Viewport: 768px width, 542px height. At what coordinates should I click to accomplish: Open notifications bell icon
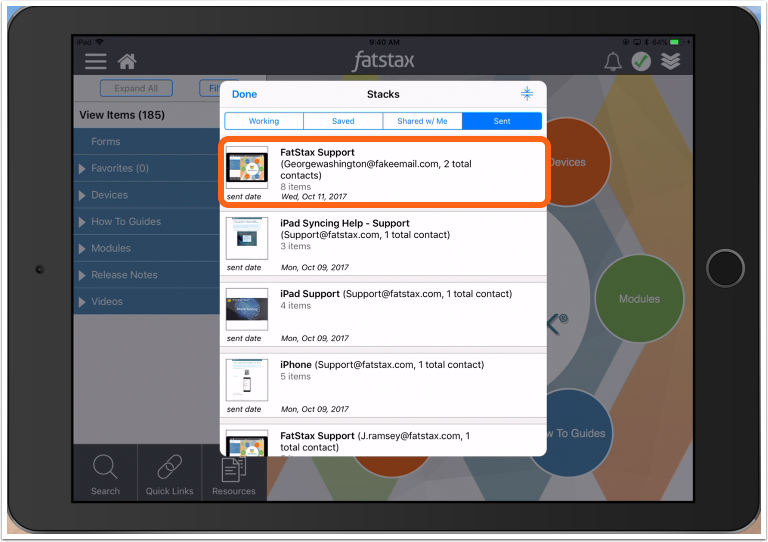(x=612, y=62)
